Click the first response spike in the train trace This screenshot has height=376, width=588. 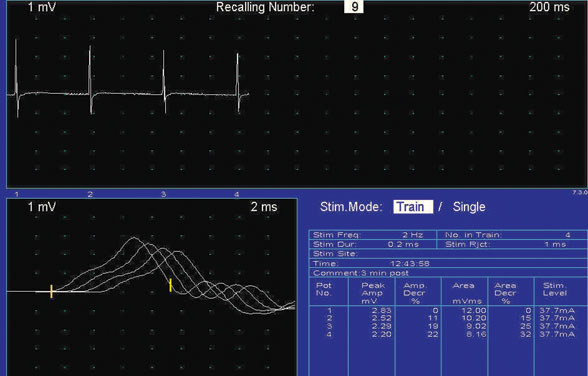16,78
